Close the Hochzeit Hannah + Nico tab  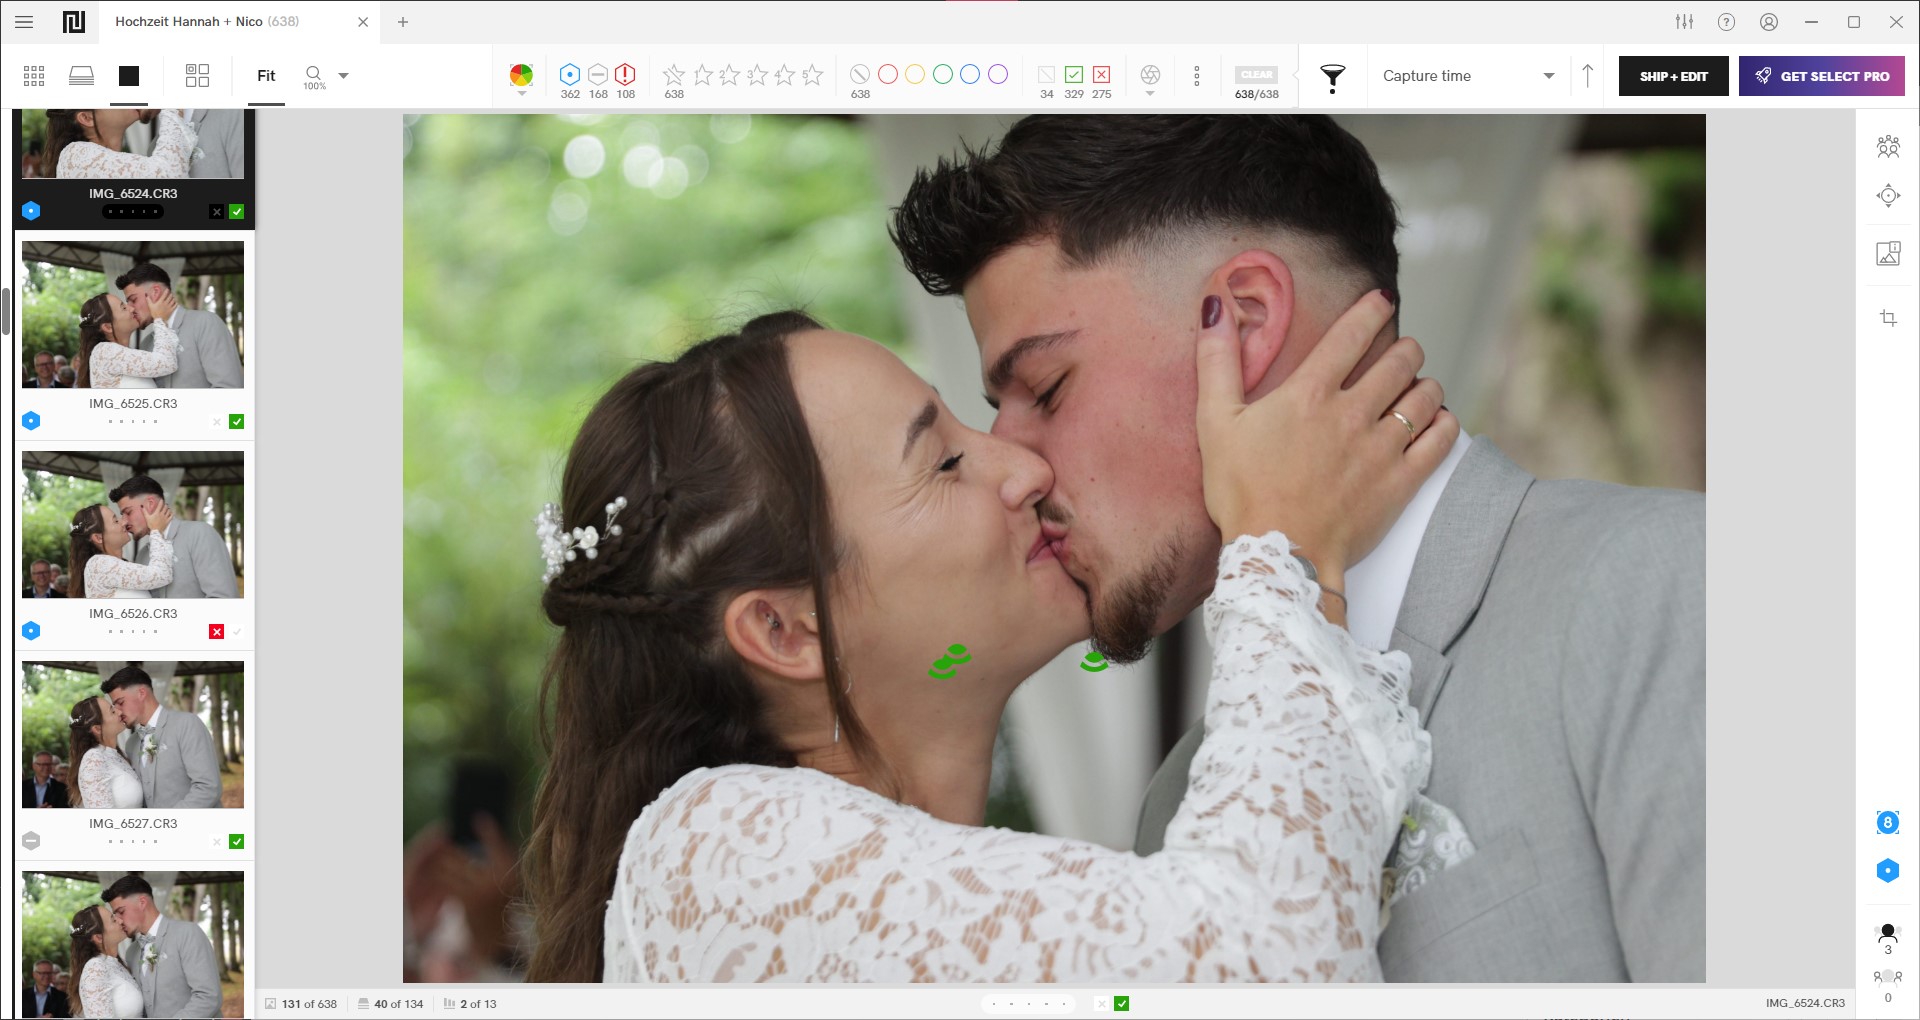(363, 22)
